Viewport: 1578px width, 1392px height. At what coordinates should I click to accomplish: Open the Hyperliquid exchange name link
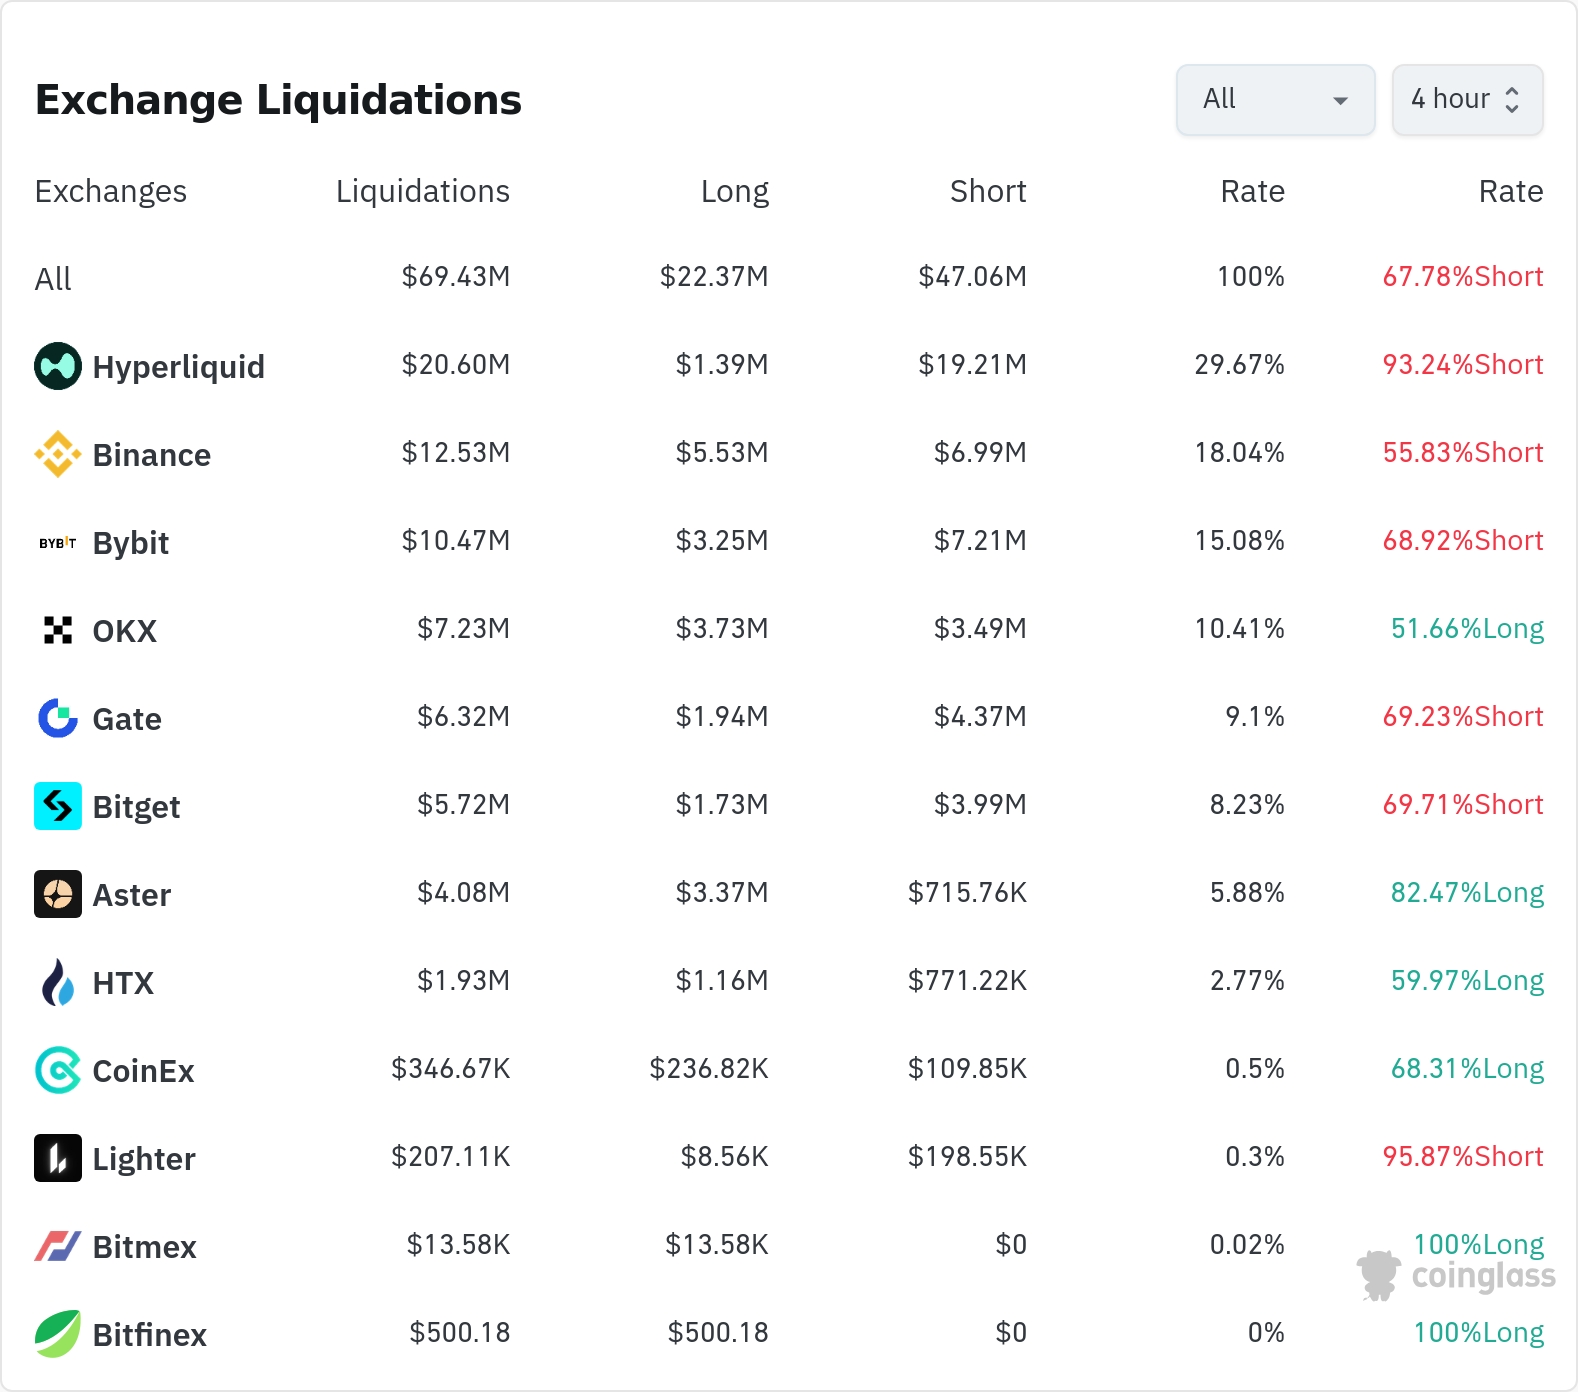(x=178, y=367)
